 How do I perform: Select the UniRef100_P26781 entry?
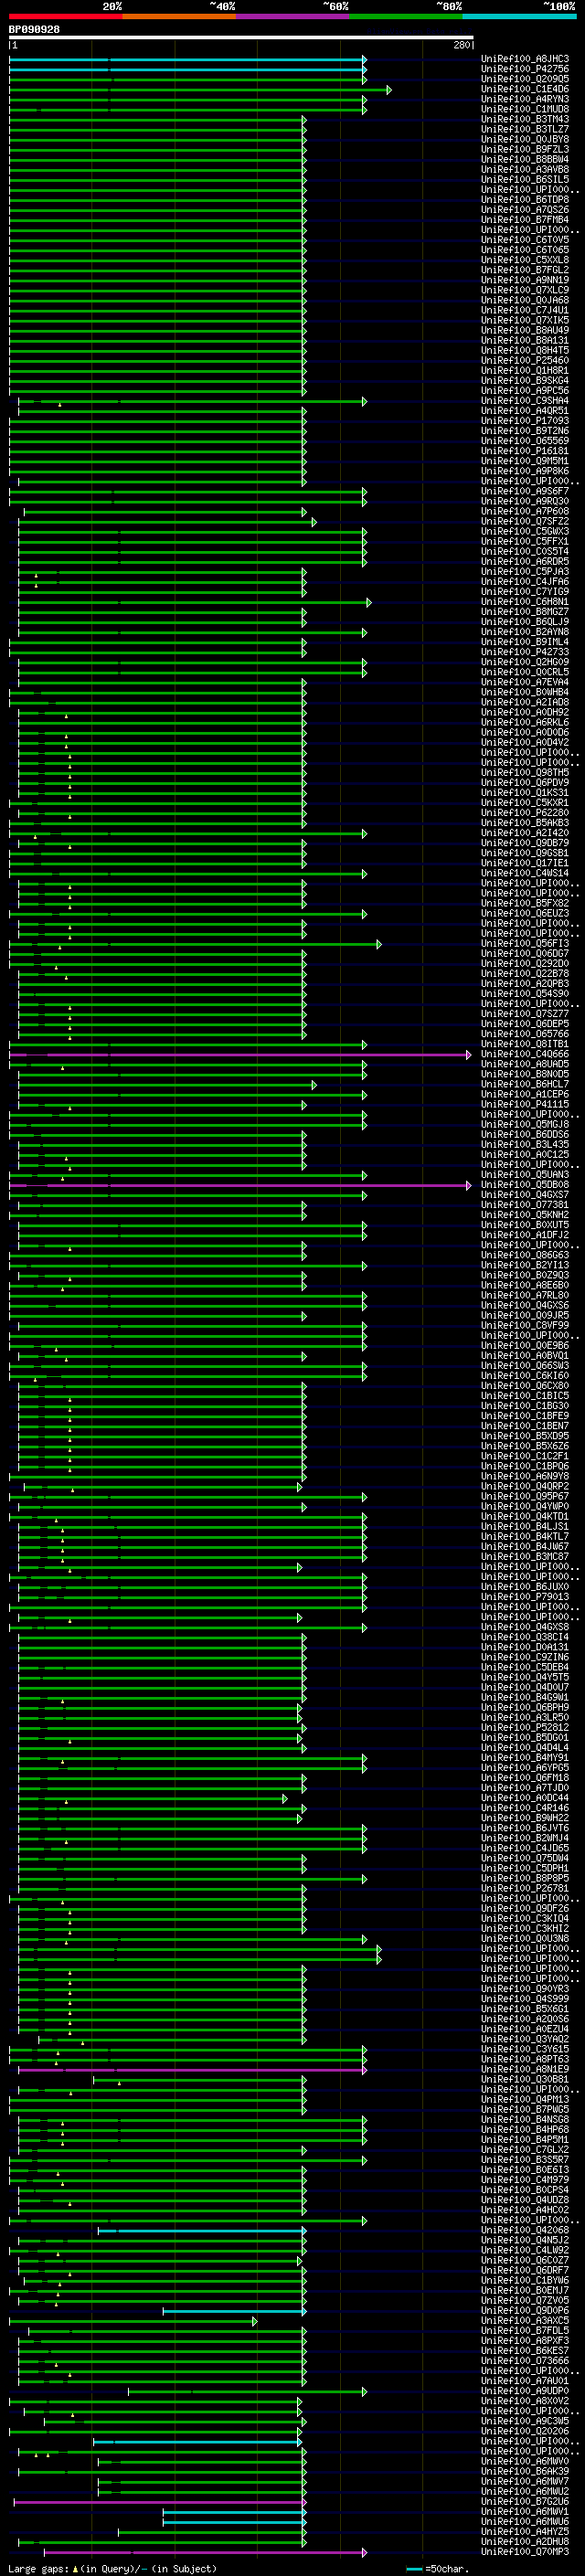tap(525, 1889)
